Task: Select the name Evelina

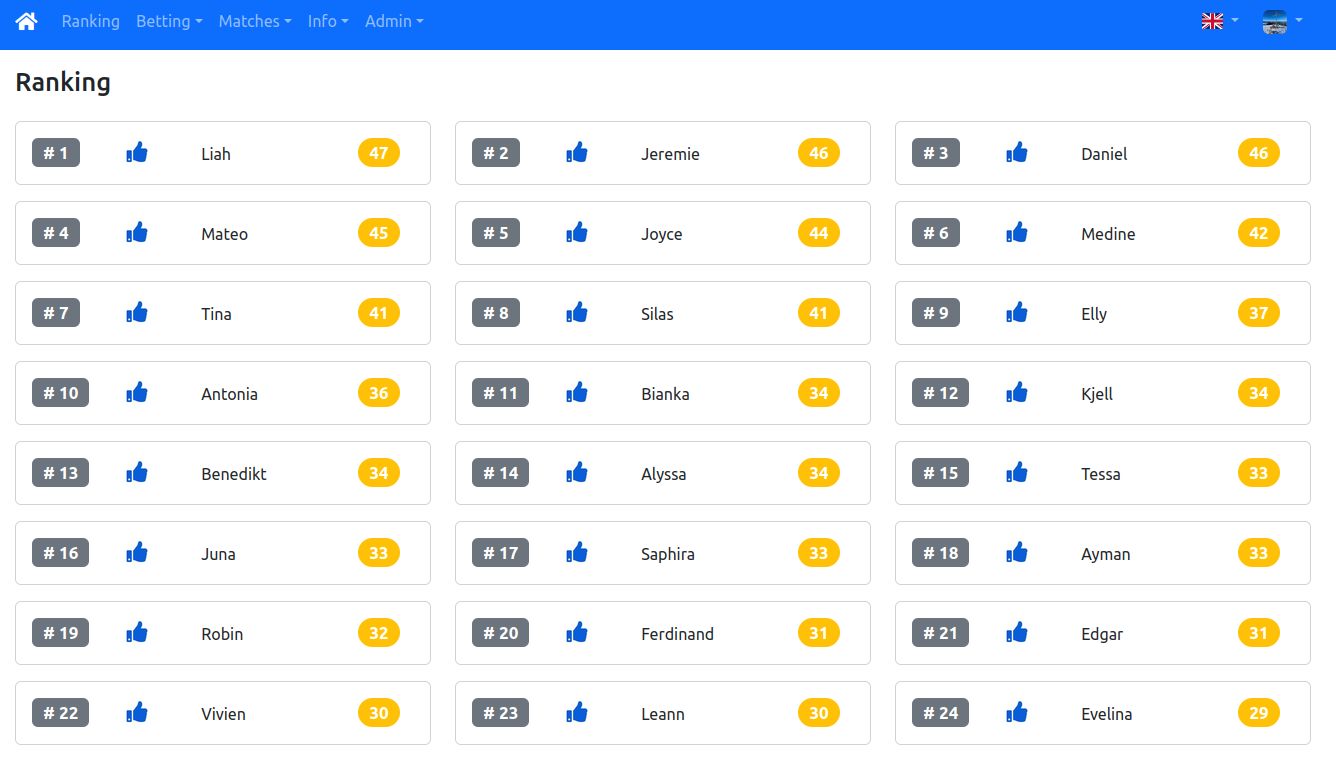Action: click(1106, 714)
